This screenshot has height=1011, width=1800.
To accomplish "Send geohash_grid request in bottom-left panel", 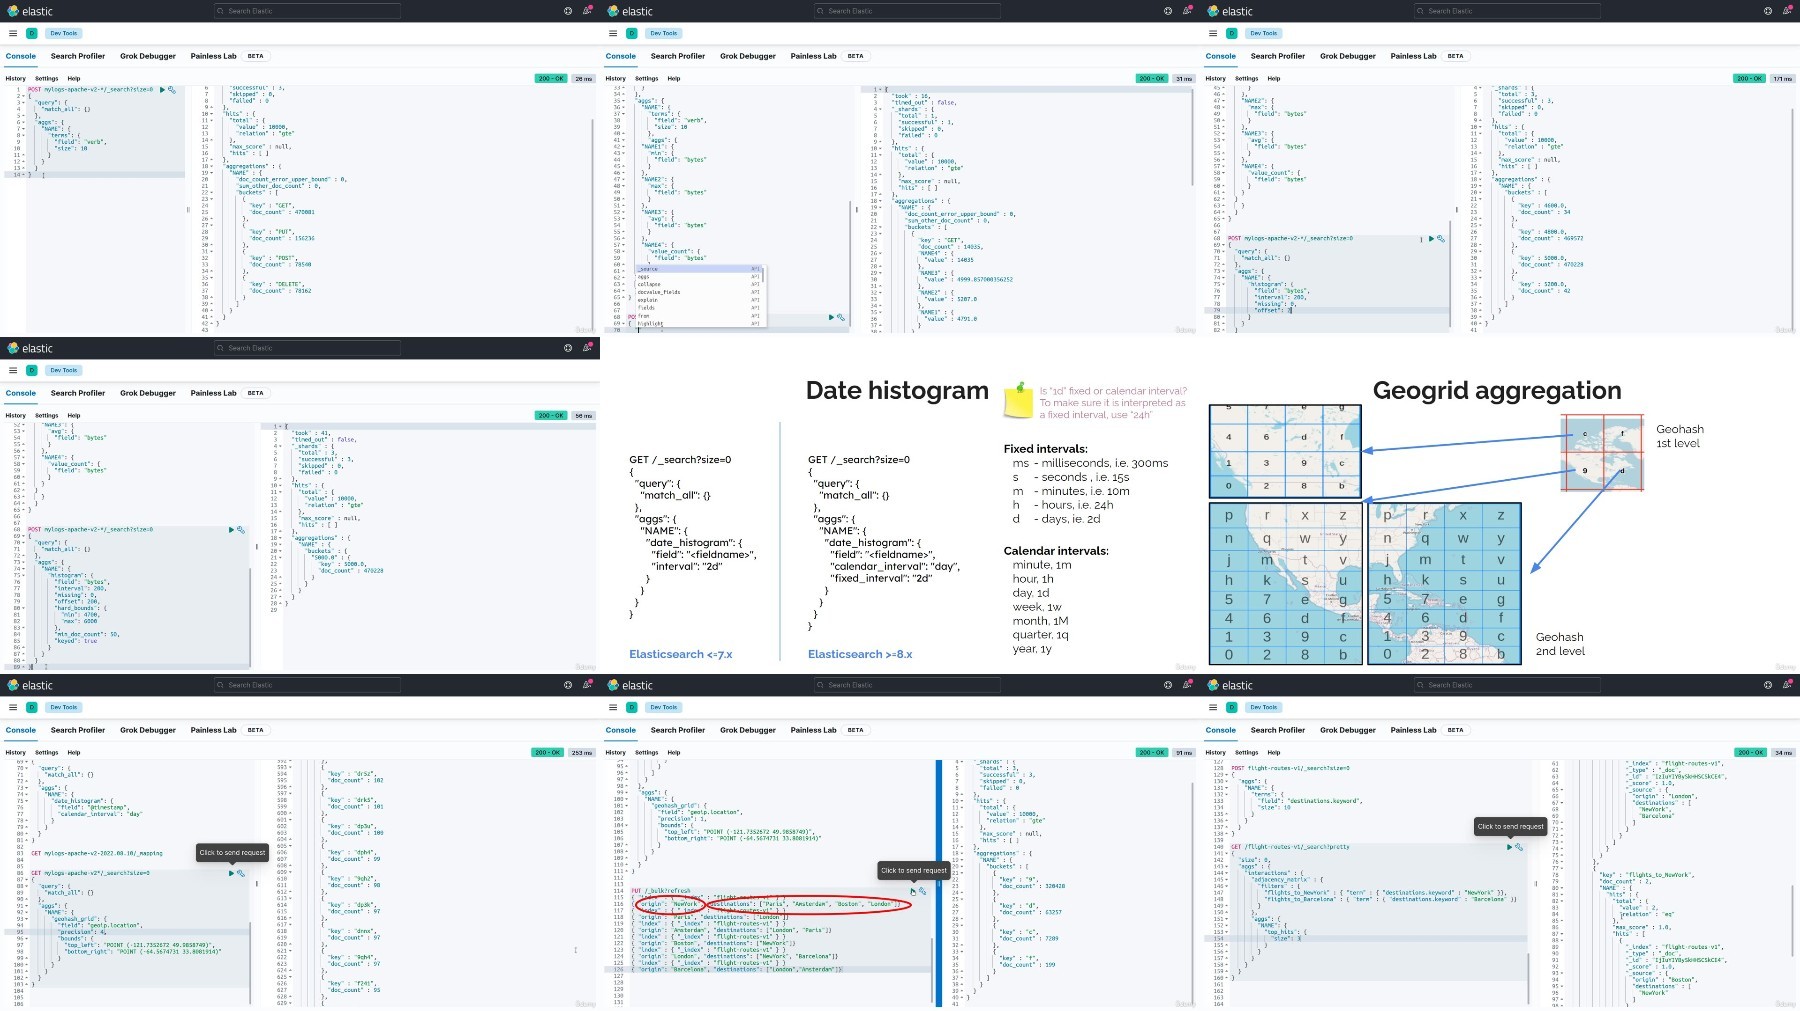I will click(x=231, y=873).
